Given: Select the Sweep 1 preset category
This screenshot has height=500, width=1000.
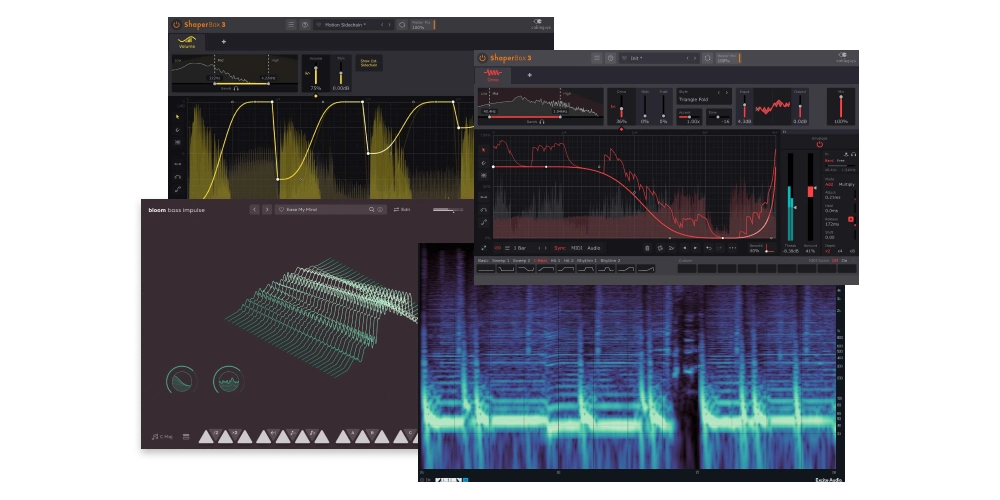Looking at the screenshot, I should coord(501,261).
